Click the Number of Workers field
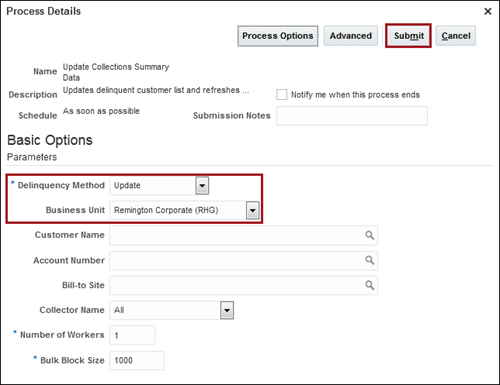The width and height of the screenshot is (500, 385). tap(132, 335)
